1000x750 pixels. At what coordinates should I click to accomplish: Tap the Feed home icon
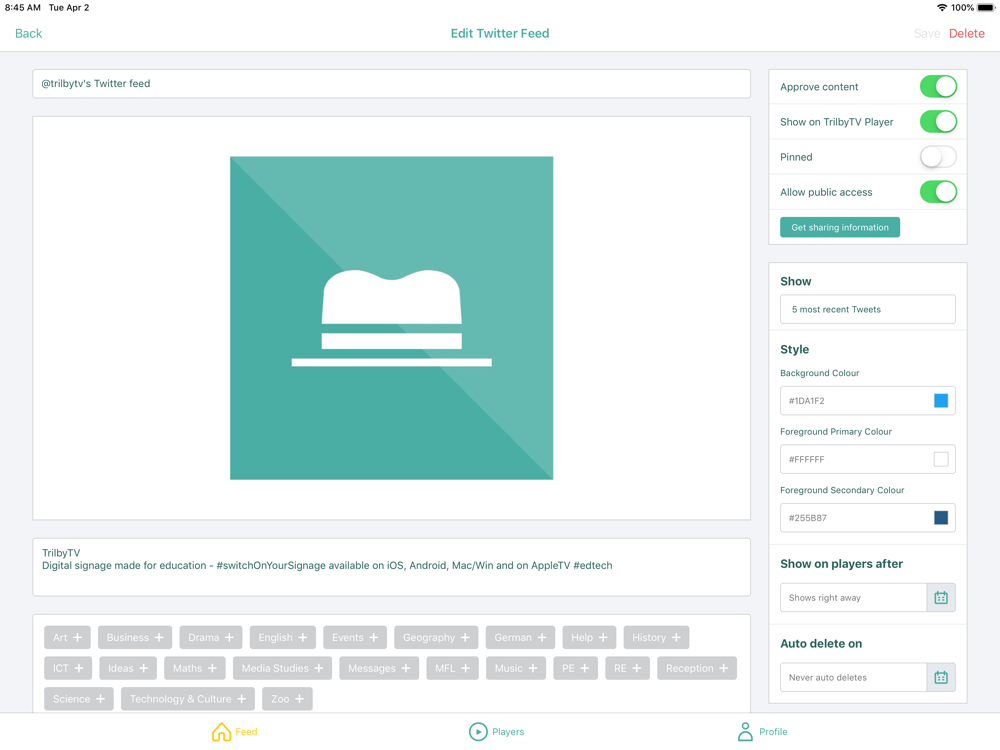[221, 732]
